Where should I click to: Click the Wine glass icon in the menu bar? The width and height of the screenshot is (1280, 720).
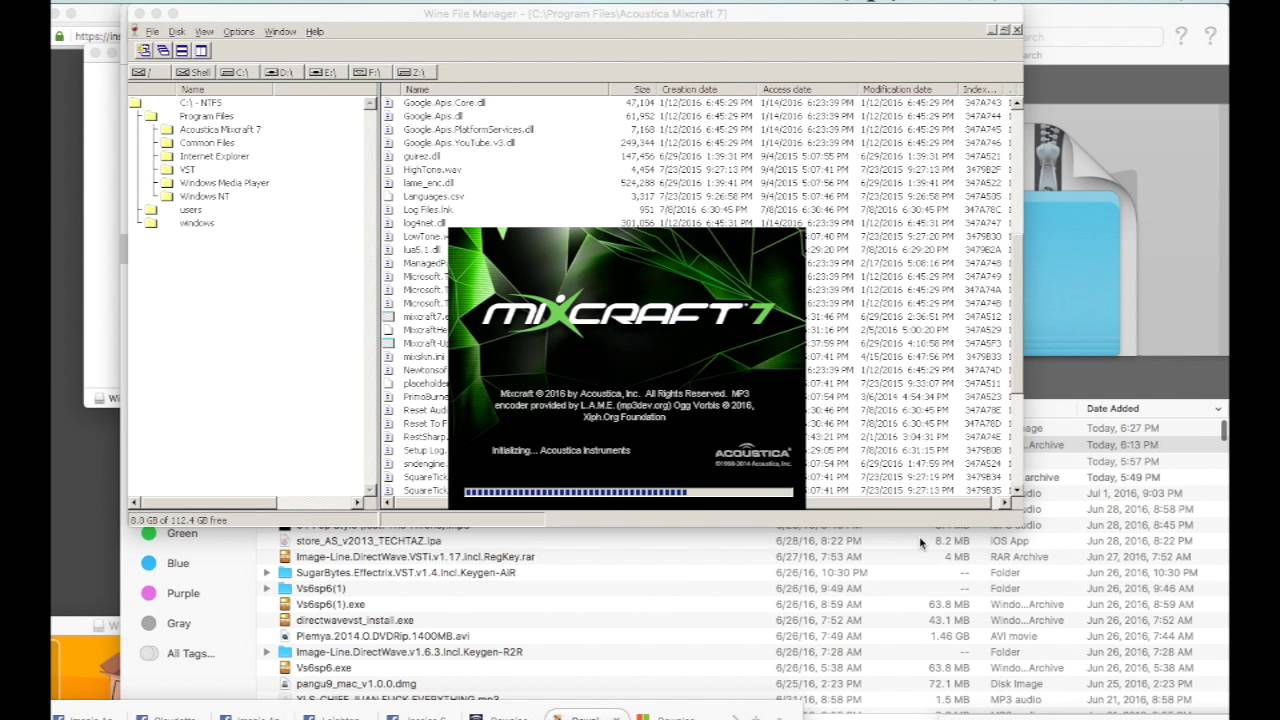(135, 32)
